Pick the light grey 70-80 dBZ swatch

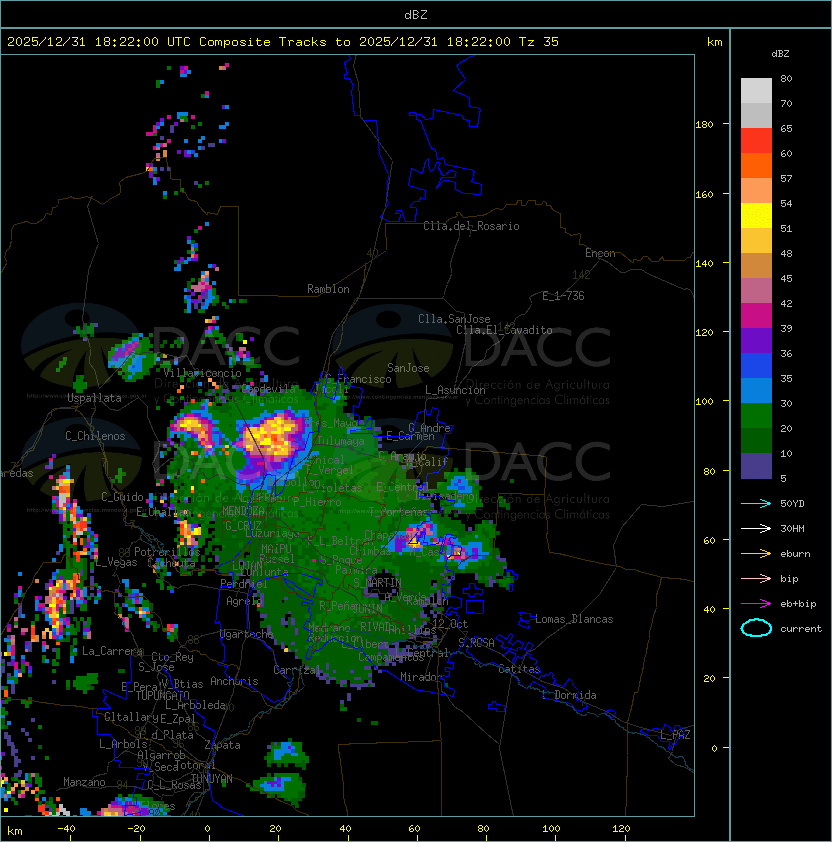756,90
